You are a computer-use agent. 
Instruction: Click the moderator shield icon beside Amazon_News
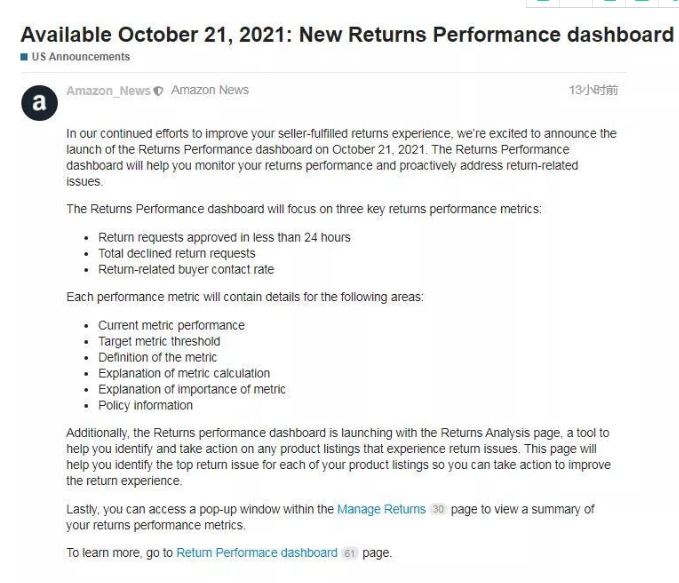tap(158, 91)
